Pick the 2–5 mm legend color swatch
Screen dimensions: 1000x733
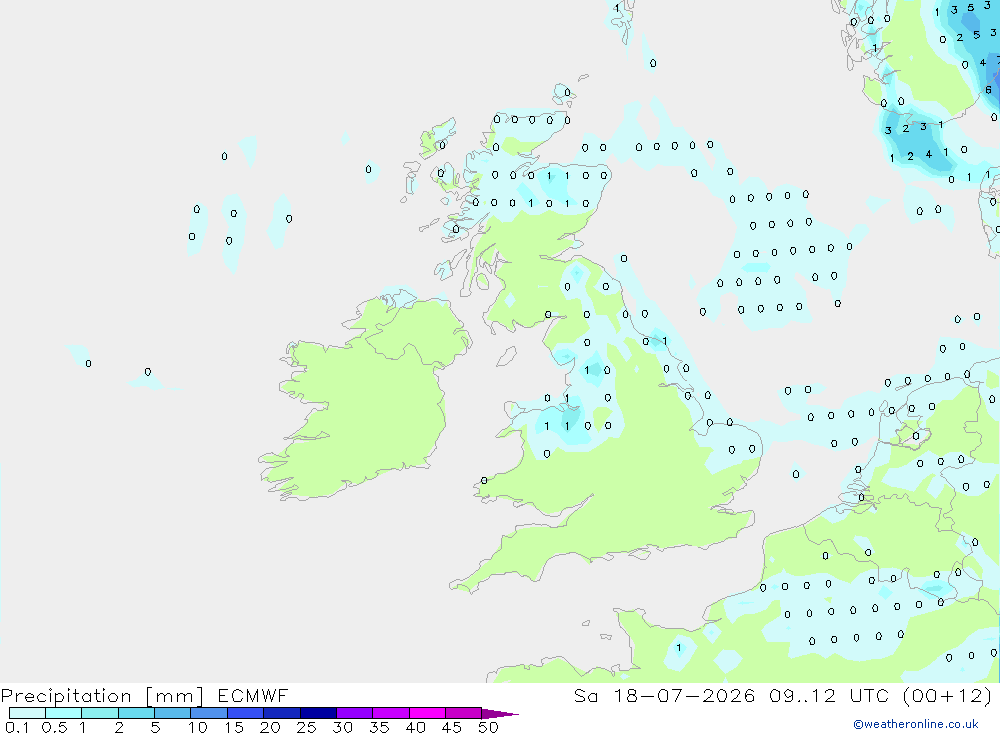136,713
